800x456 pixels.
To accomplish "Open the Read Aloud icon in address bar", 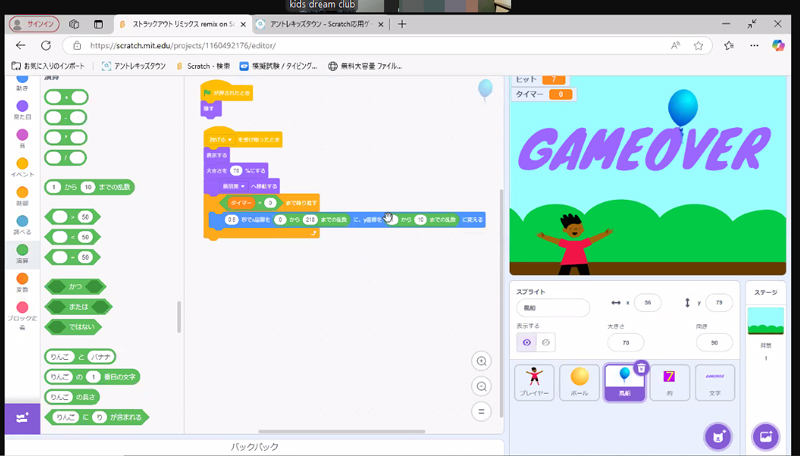I will pyautogui.click(x=675, y=45).
